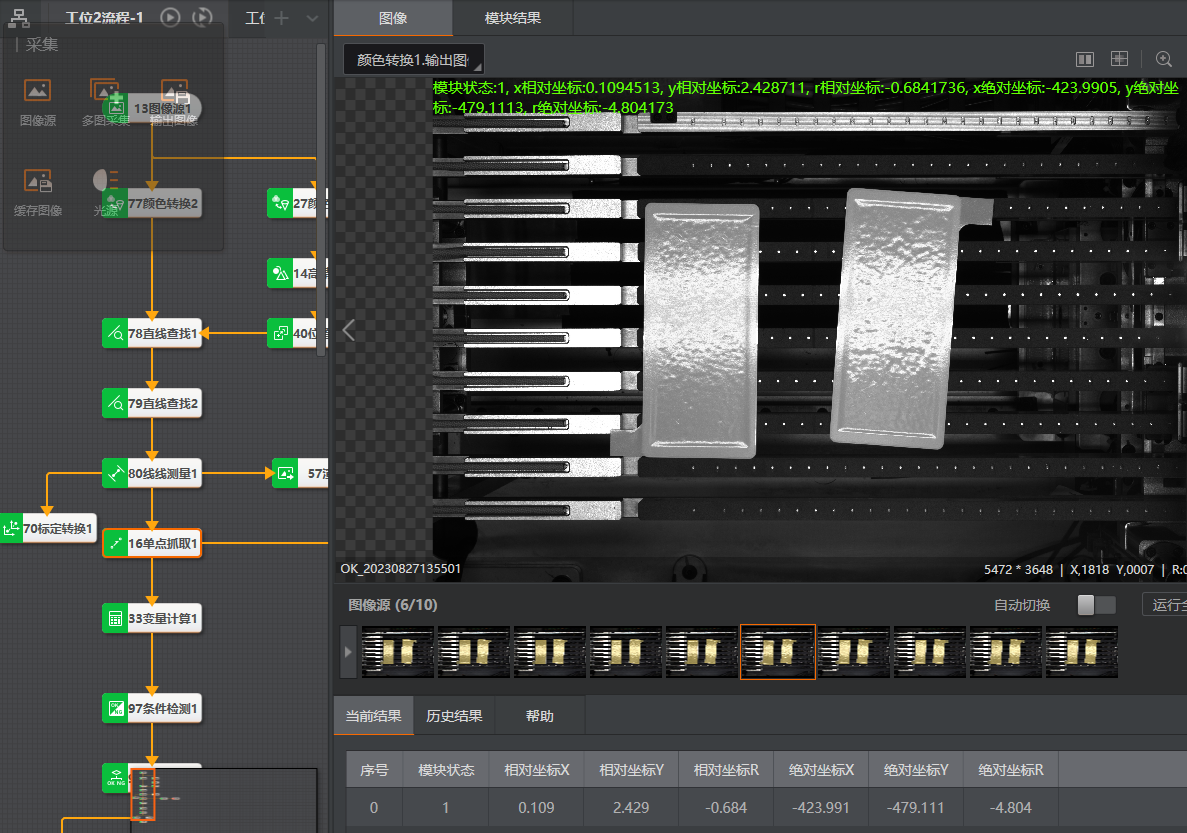The width and height of the screenshot is (1187, 833).
Task: Start continuous run of 工位2流程-1
Action: pos(202,17)
